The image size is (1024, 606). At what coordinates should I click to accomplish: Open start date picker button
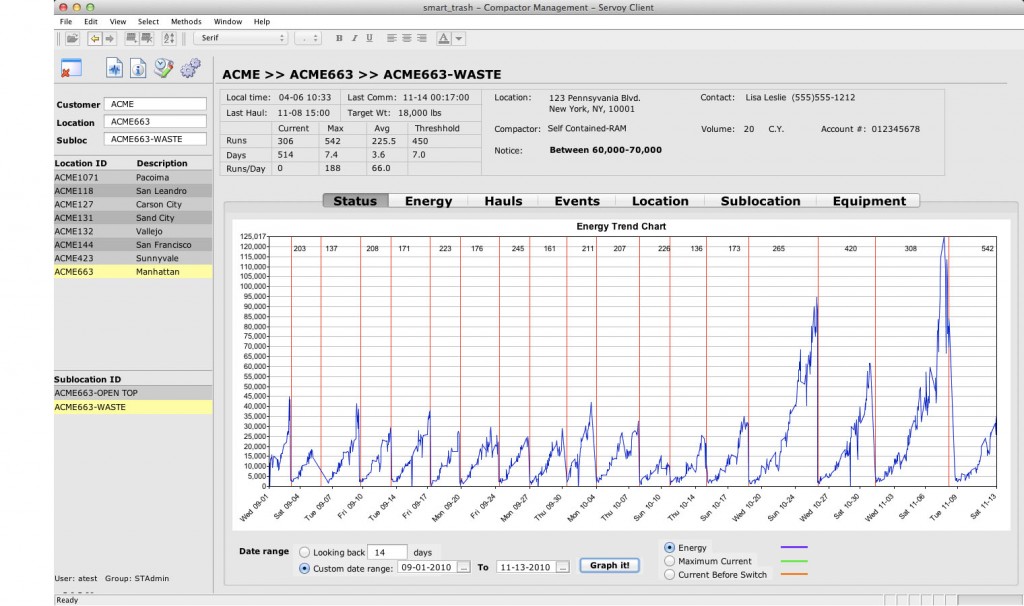point(463,567)
